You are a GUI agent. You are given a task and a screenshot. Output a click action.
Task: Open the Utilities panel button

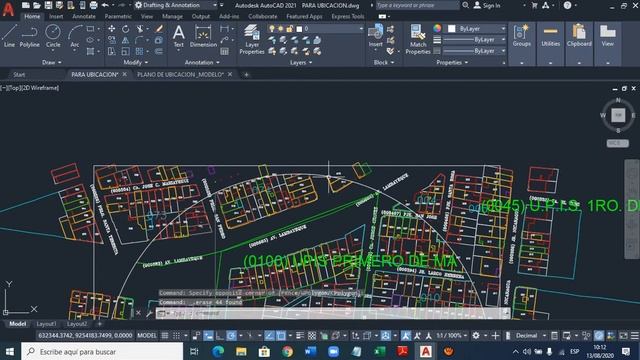550,36
